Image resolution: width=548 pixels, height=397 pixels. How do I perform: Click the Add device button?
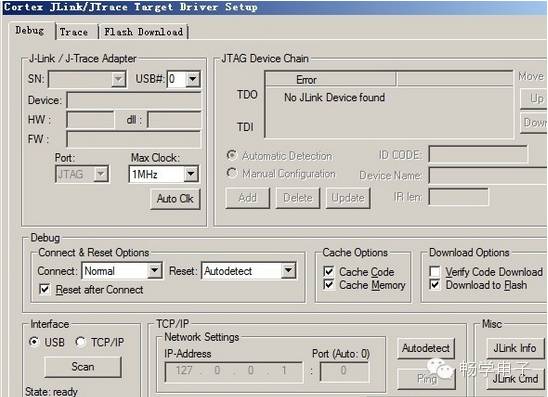[x=248, y=198]
